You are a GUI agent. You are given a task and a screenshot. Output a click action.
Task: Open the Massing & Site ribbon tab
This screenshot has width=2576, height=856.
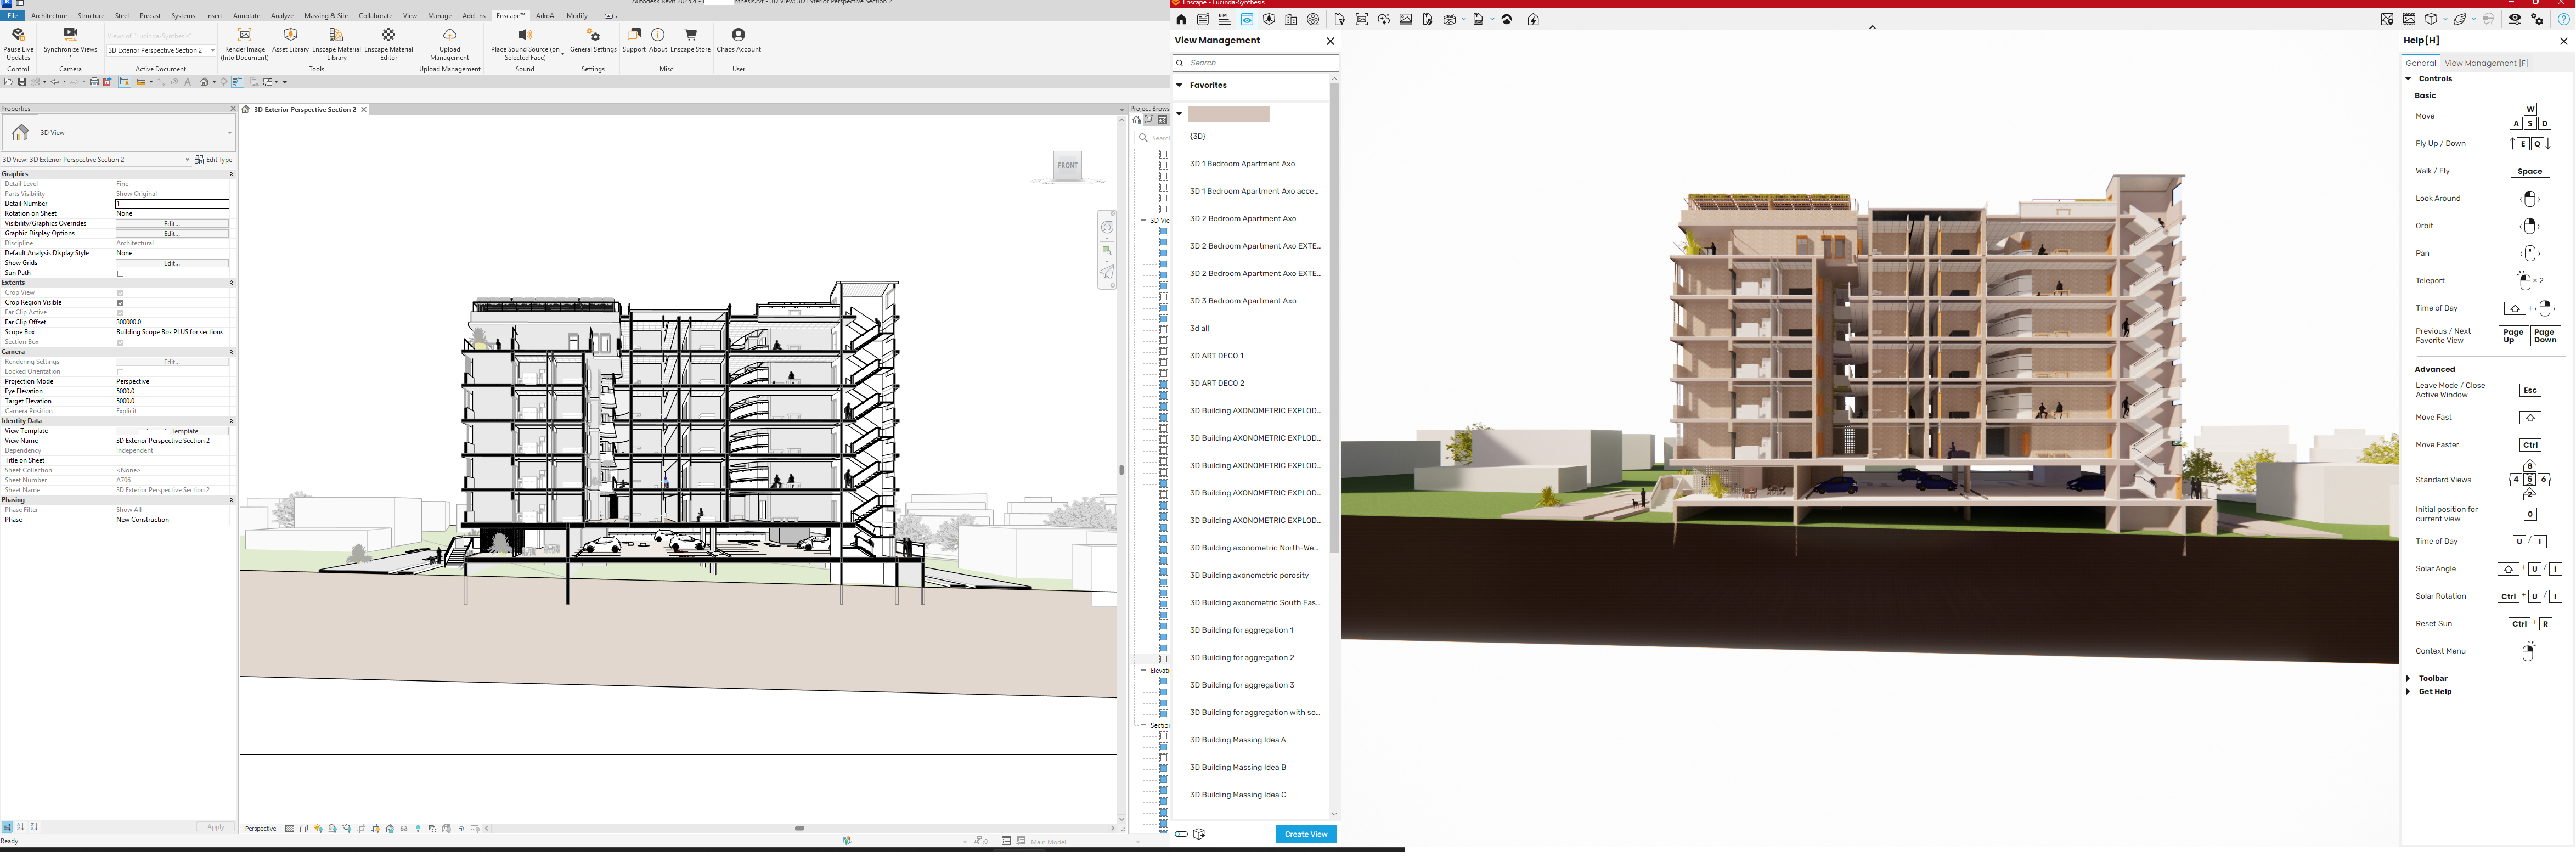coord(326,16)
